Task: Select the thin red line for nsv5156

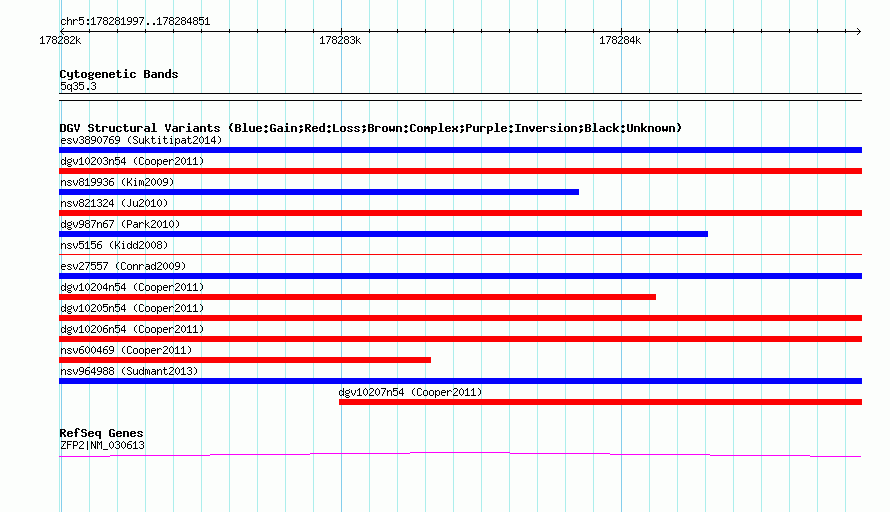Action: (460, 254)
